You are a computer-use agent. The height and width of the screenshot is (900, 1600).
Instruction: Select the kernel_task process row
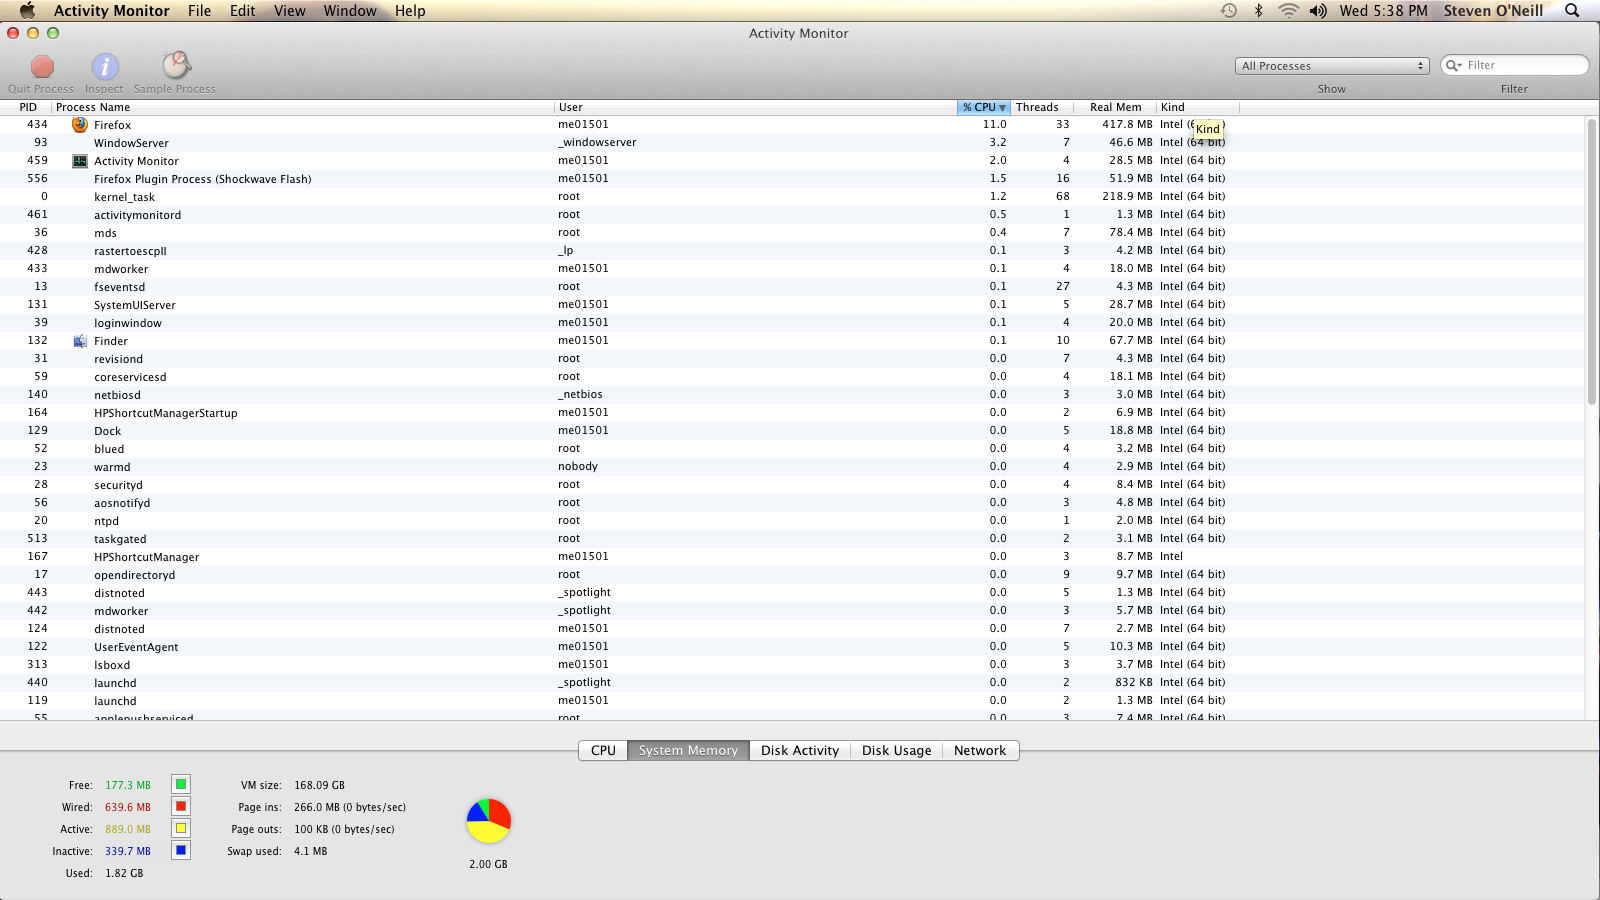(792, 197)
